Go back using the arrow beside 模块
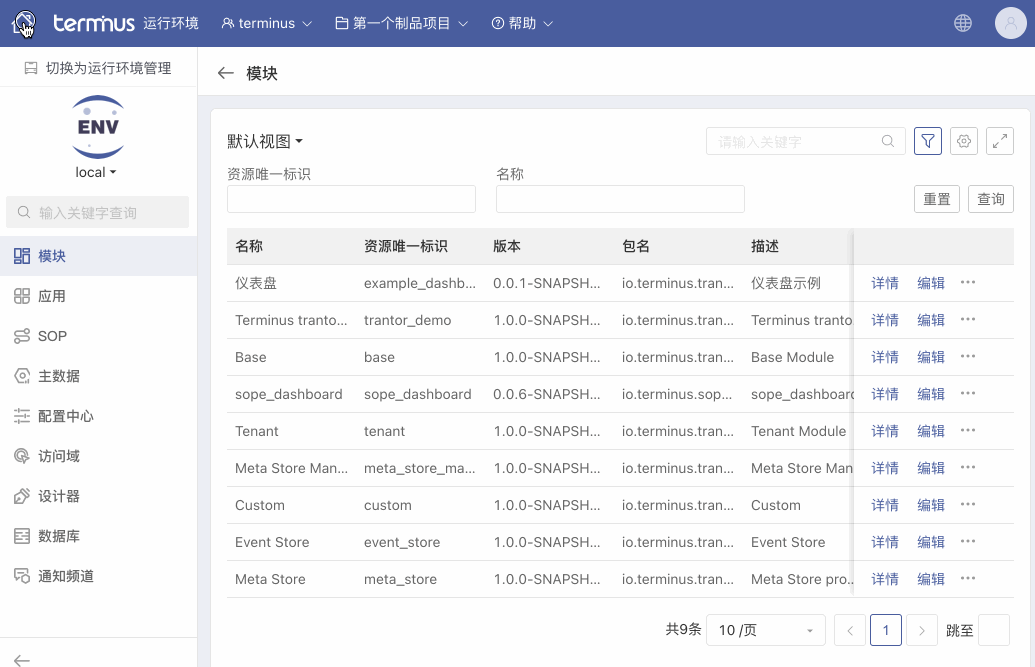 226,73
